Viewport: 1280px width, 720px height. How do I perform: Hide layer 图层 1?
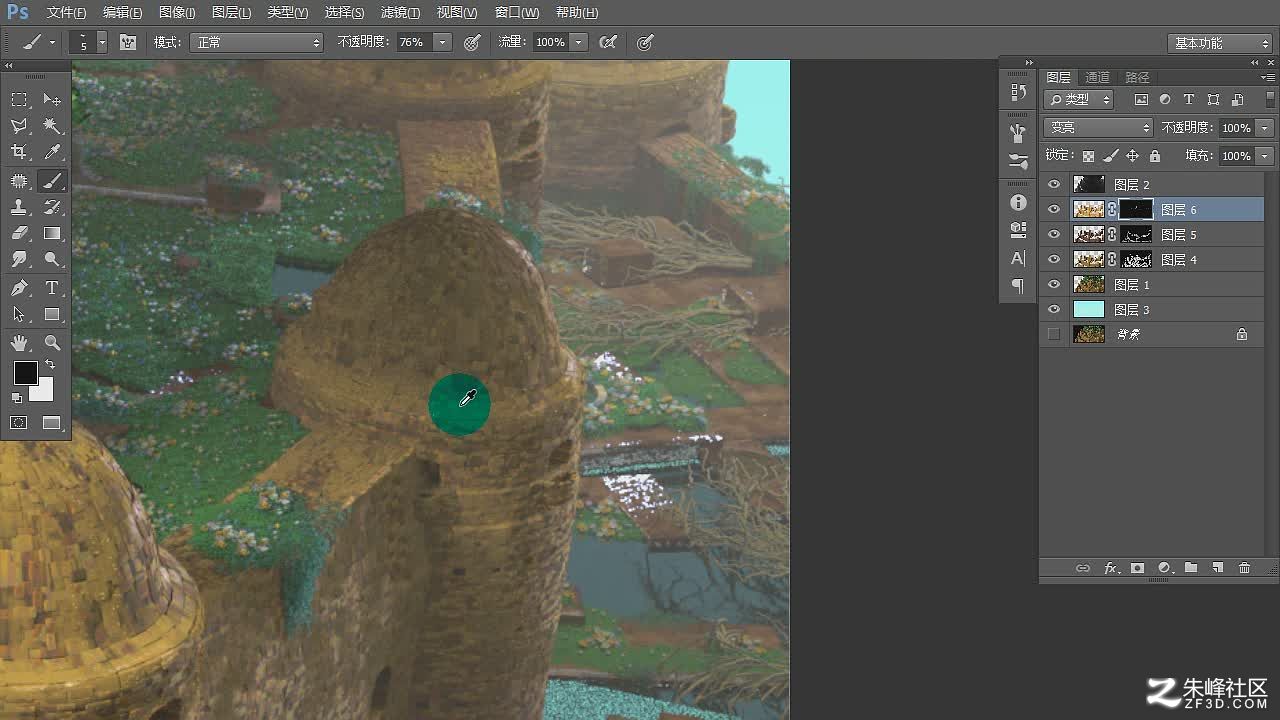pyautogui.click(x=1053, y=284)
